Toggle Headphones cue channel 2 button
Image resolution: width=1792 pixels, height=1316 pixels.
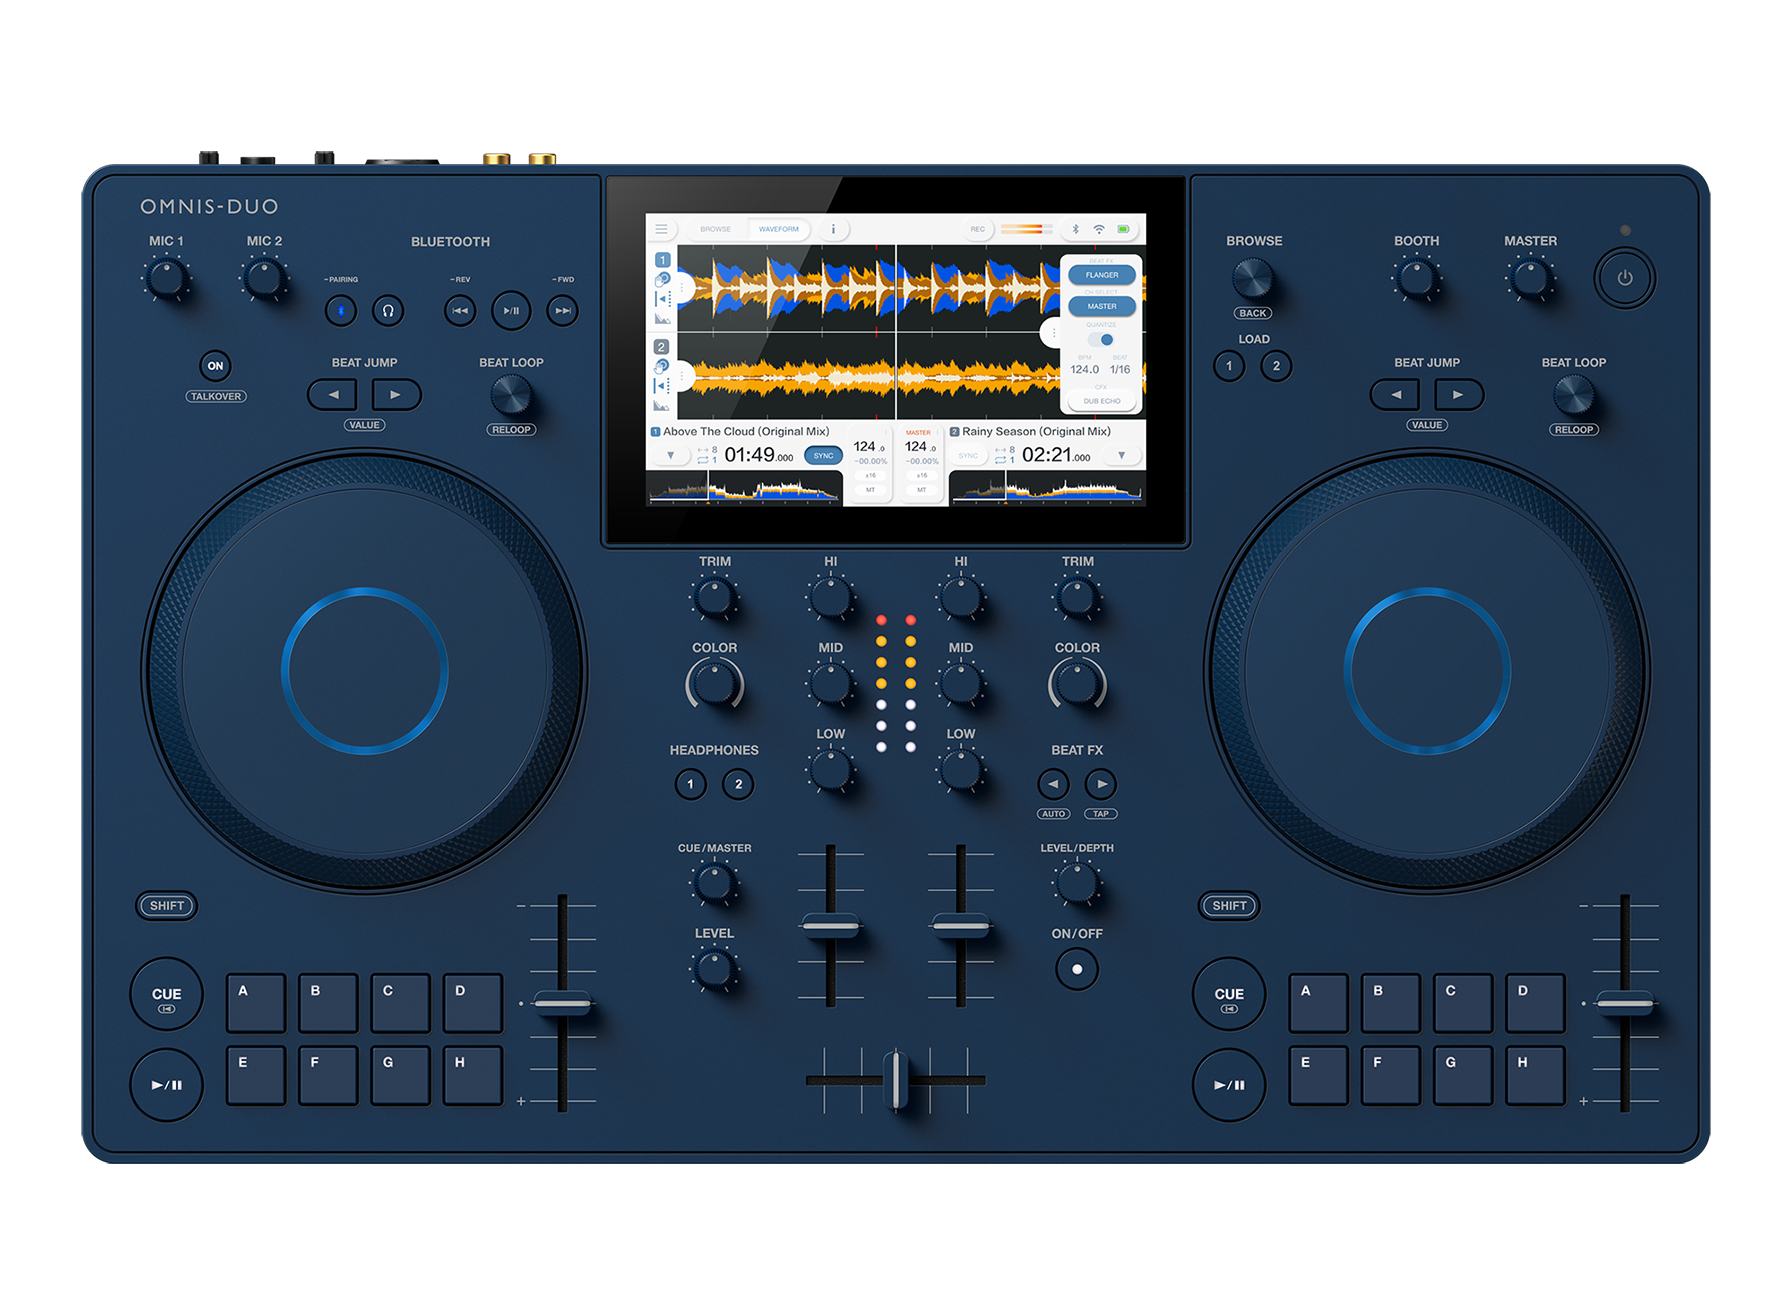click(739, 784)
